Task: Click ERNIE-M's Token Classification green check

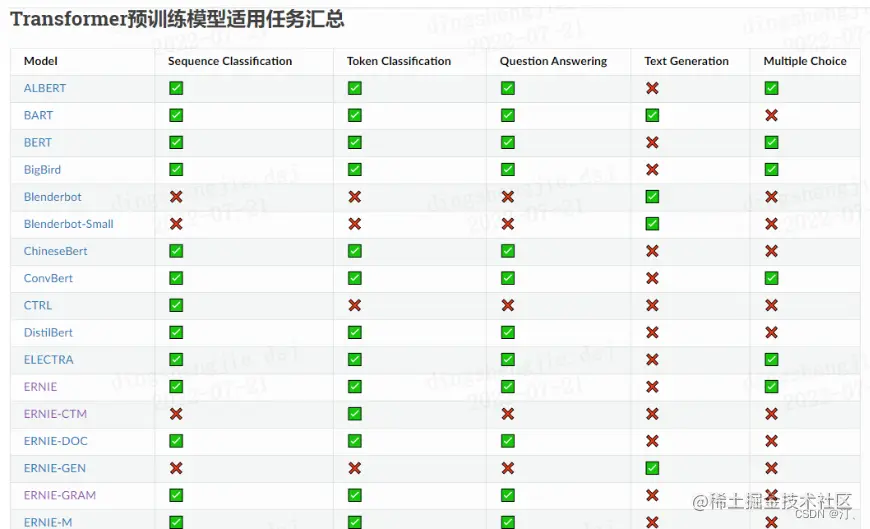Action: pos(355,522)
